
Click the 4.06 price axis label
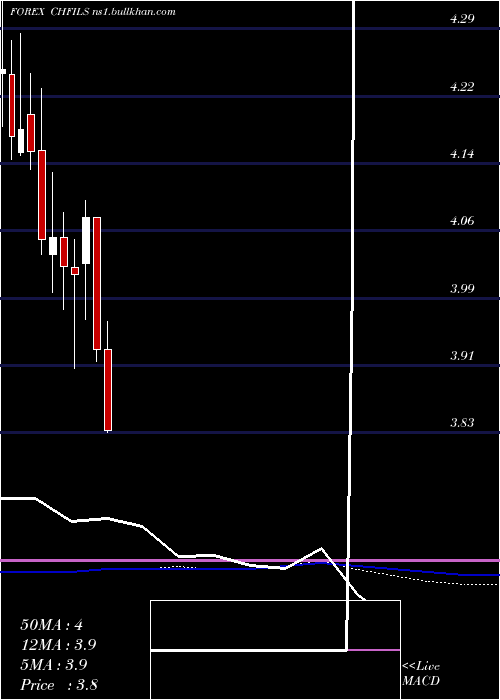(x=462, y=221)
